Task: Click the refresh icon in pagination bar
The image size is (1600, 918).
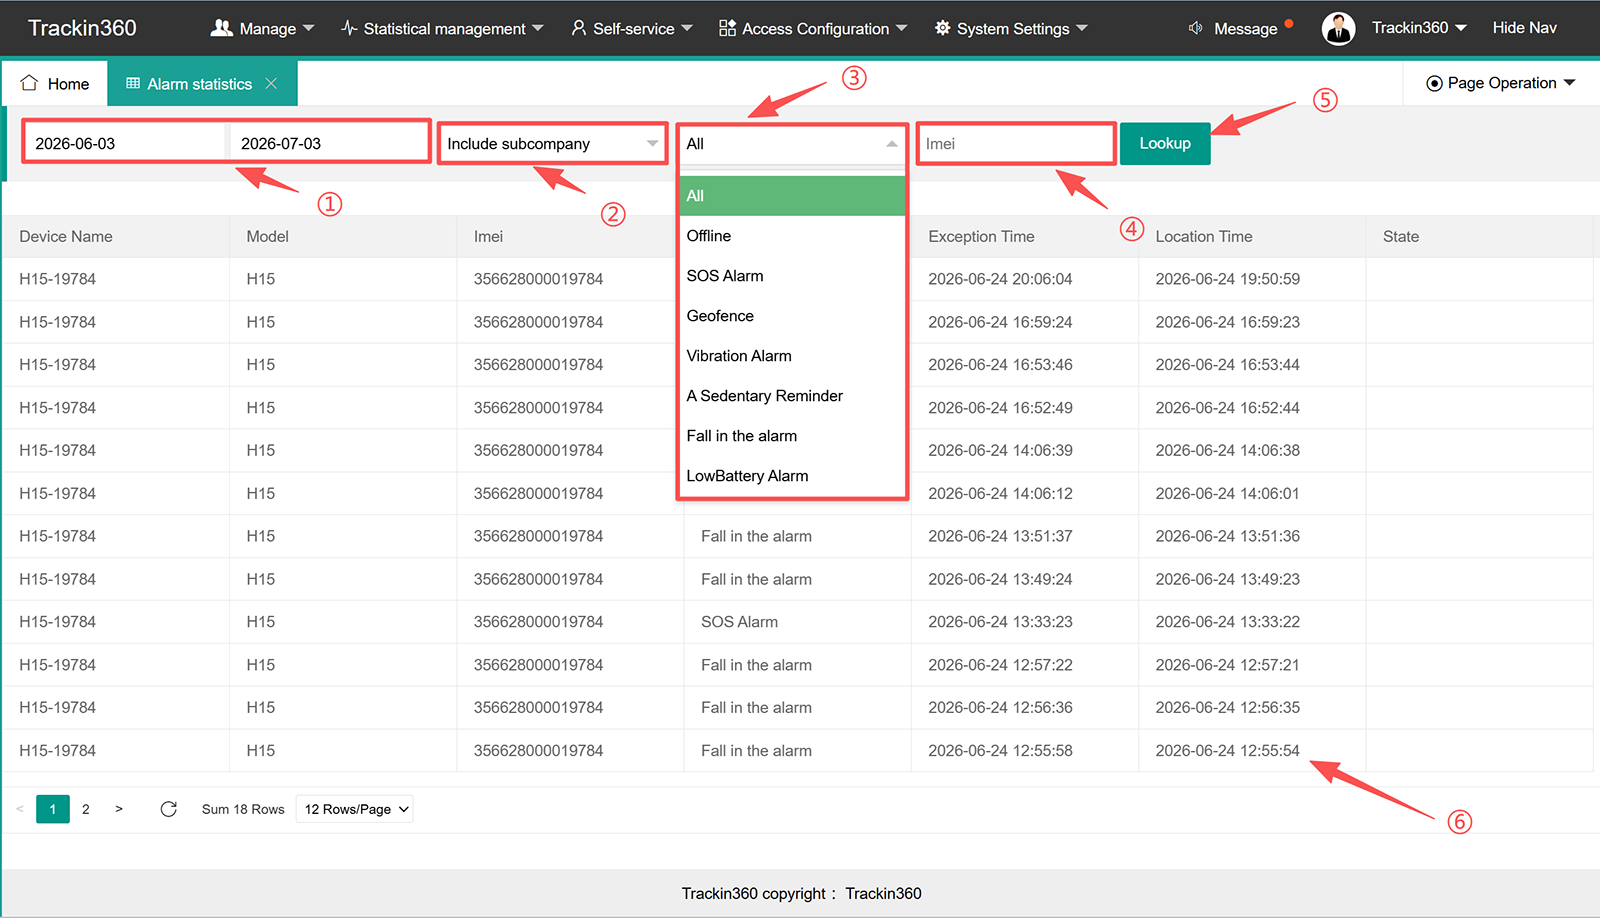Action: tap(168, 809)
